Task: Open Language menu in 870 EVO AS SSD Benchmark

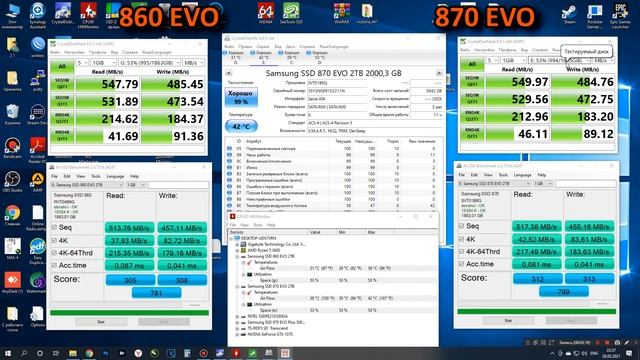Action: [522, 175]
